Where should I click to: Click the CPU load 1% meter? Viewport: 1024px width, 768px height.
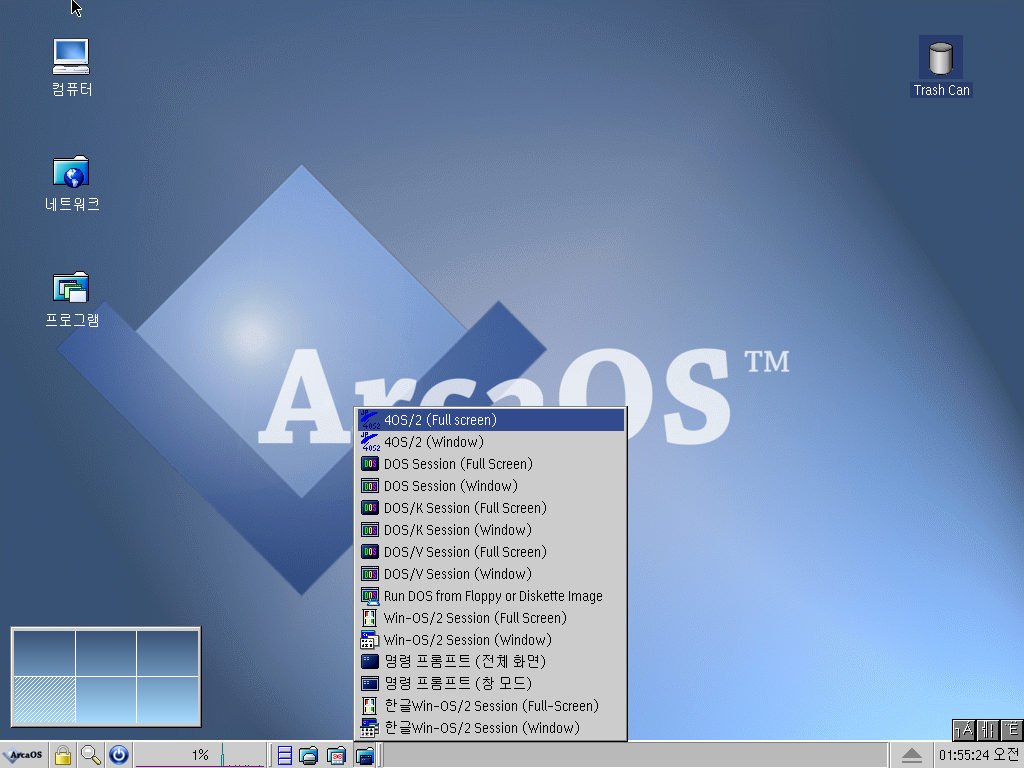[x=200, y=755]
